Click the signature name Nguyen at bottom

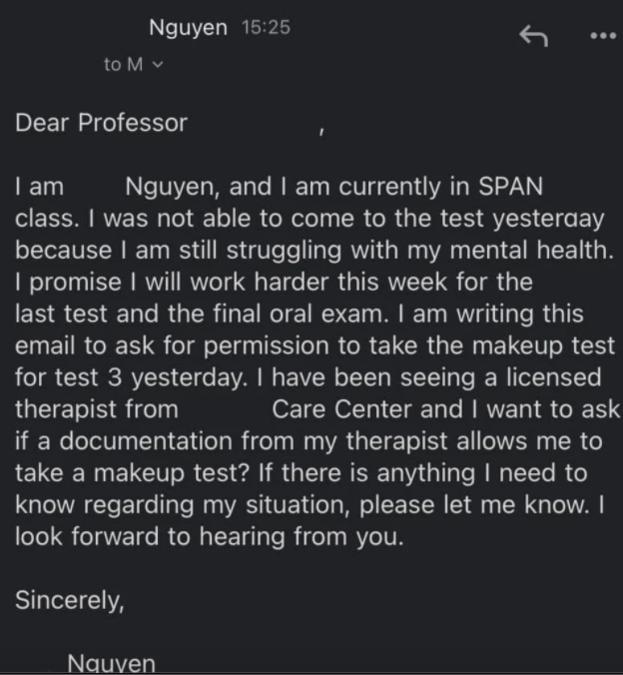[x=111, y=663]
